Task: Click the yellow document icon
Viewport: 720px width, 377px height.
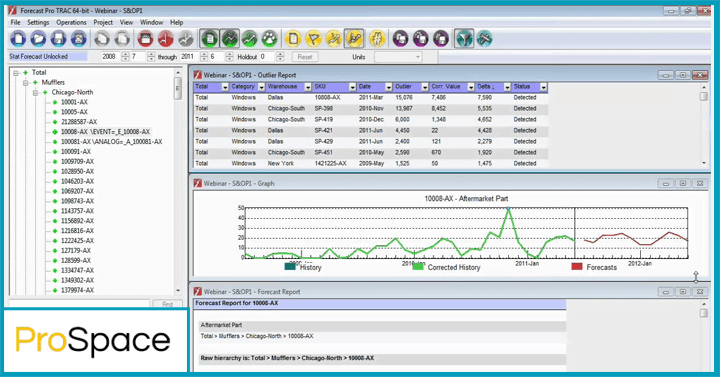Action: coord(293,39)
